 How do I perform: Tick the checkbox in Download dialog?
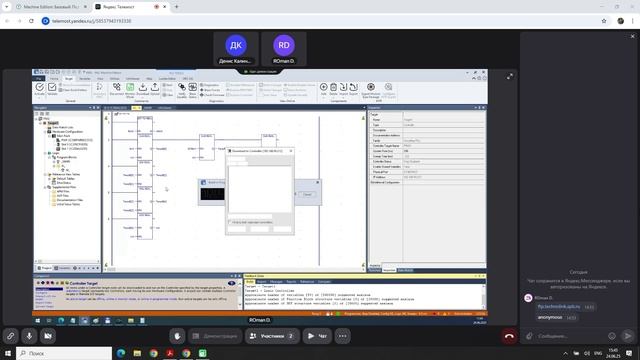point(229,222)
